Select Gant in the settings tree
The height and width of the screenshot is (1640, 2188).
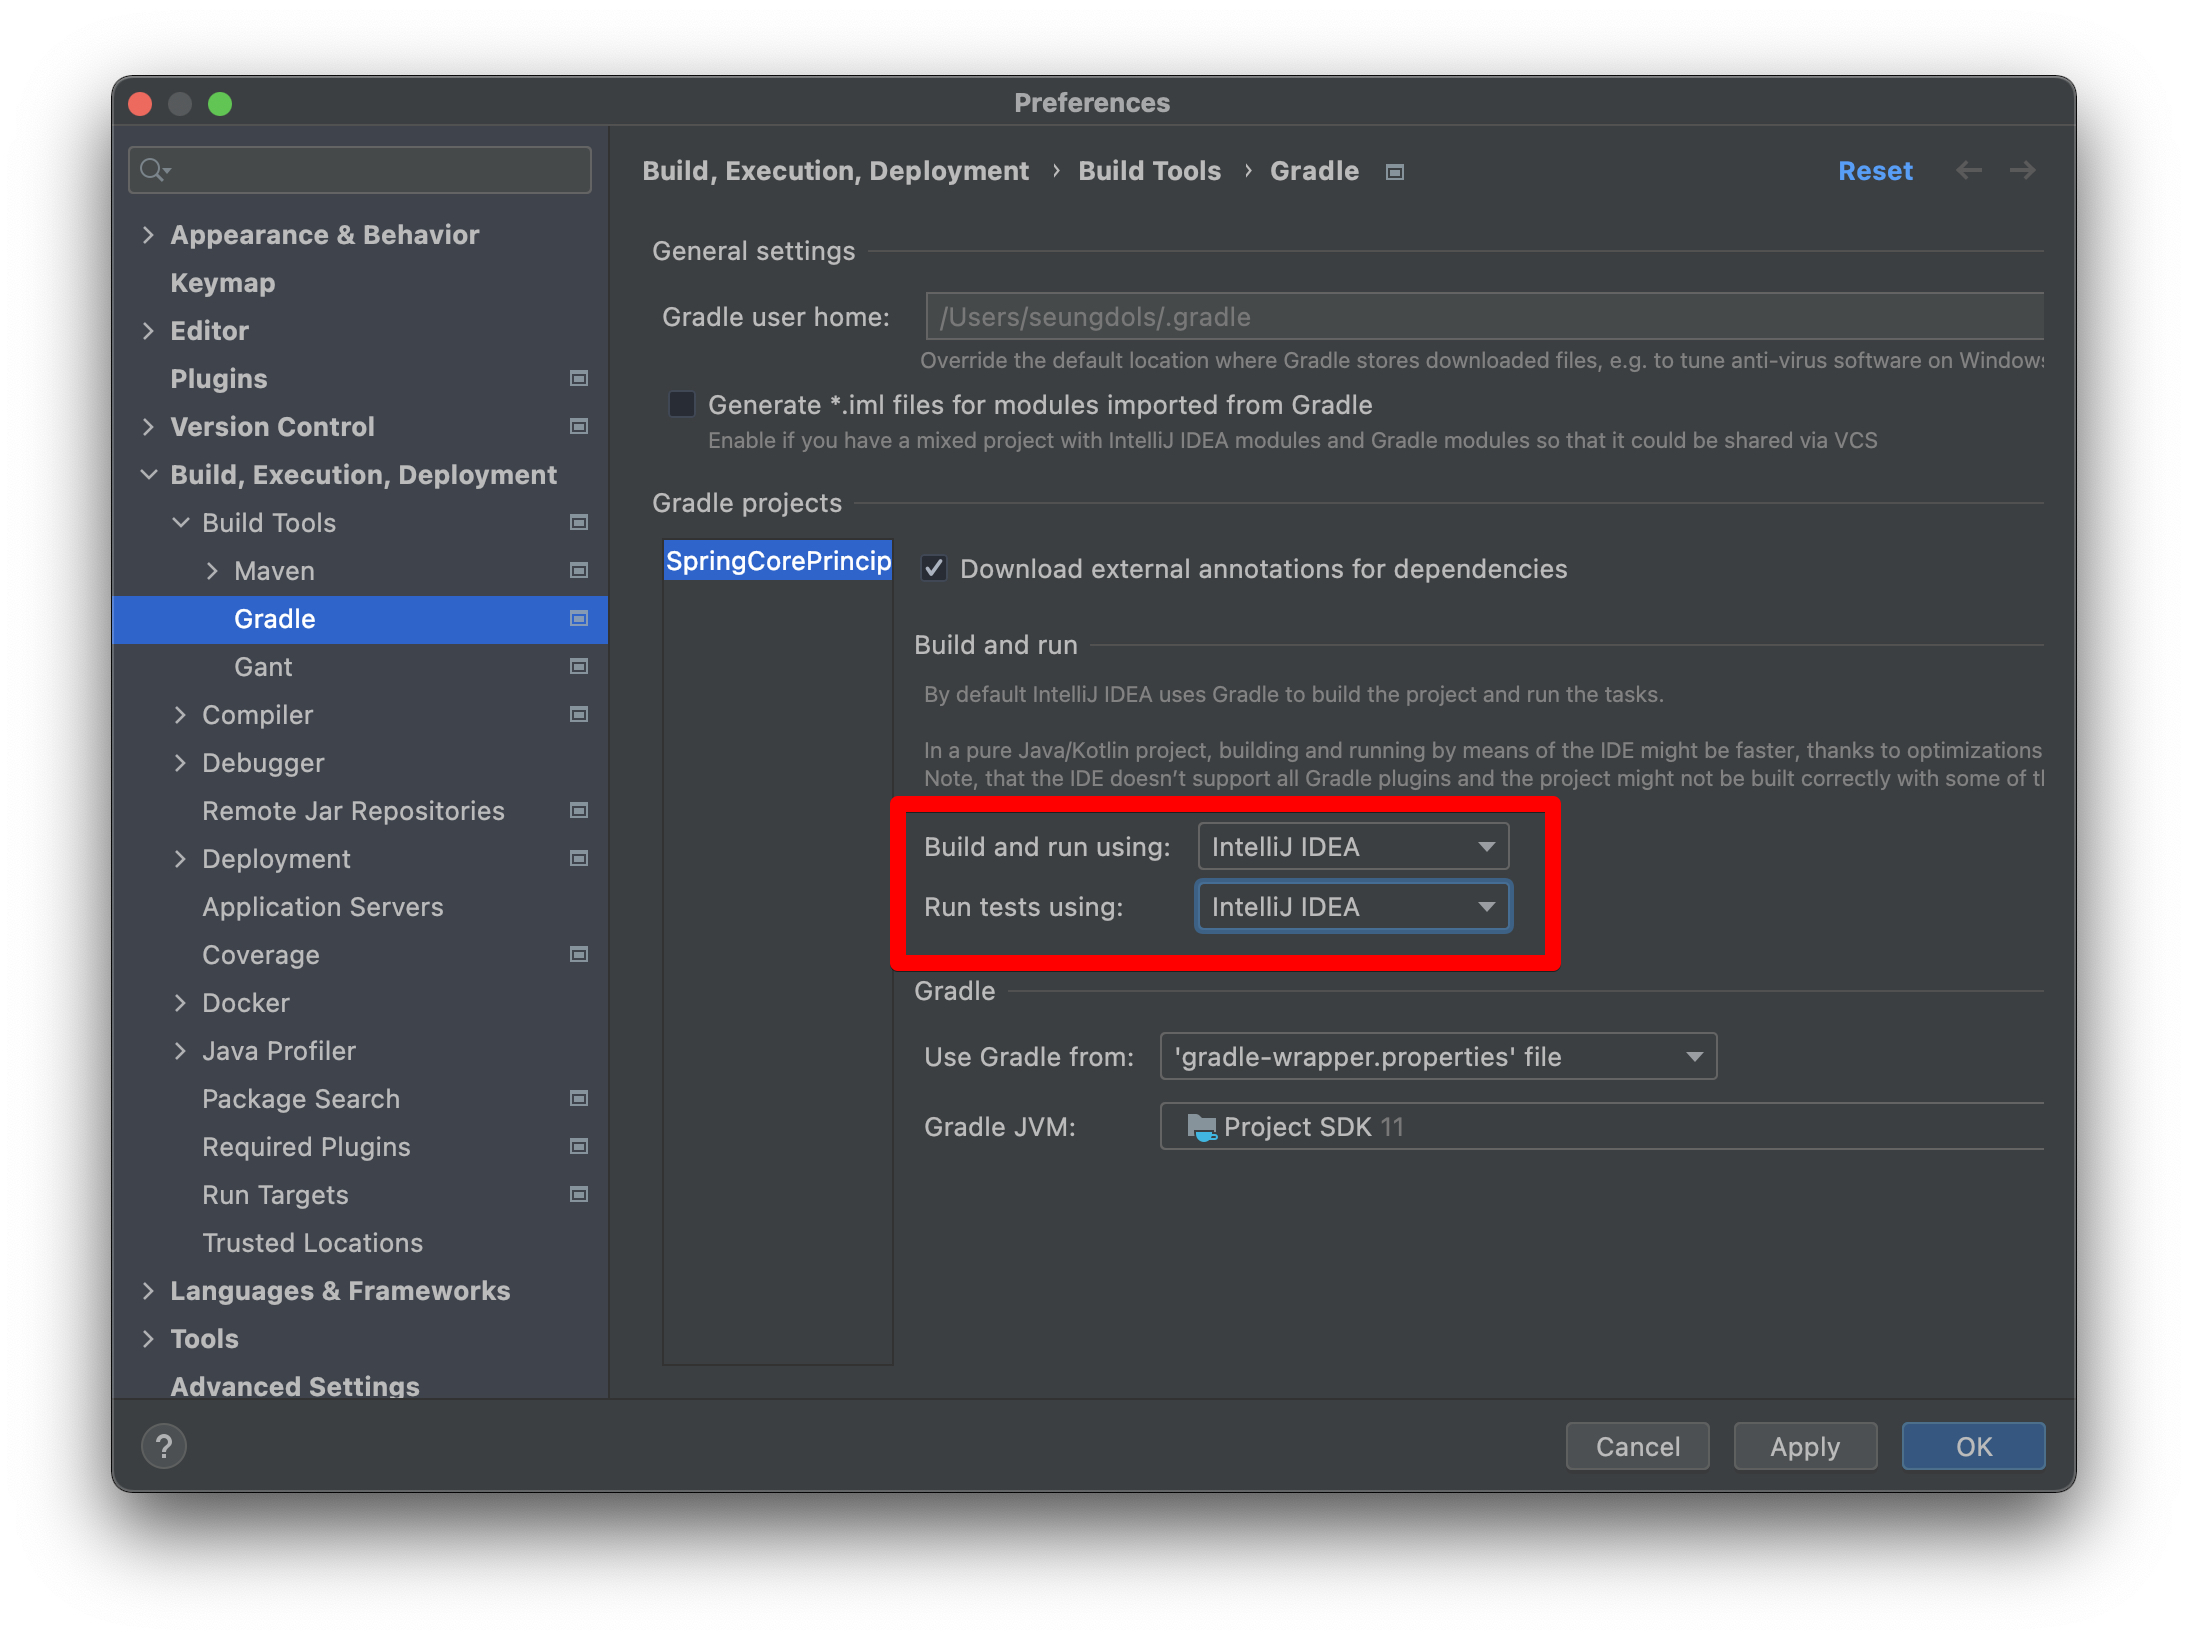(x=263, y=666)
